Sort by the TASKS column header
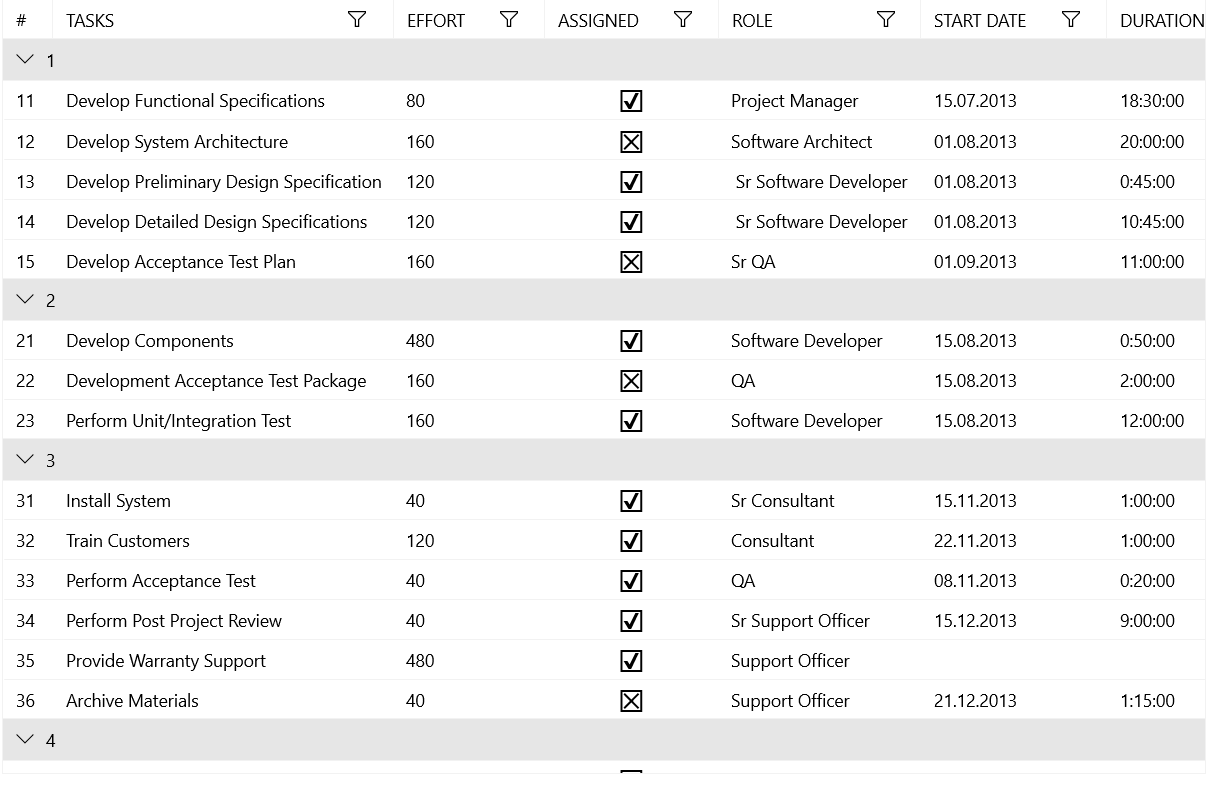The height and width of the screenshot is (785, 1211). pos(90,20)
